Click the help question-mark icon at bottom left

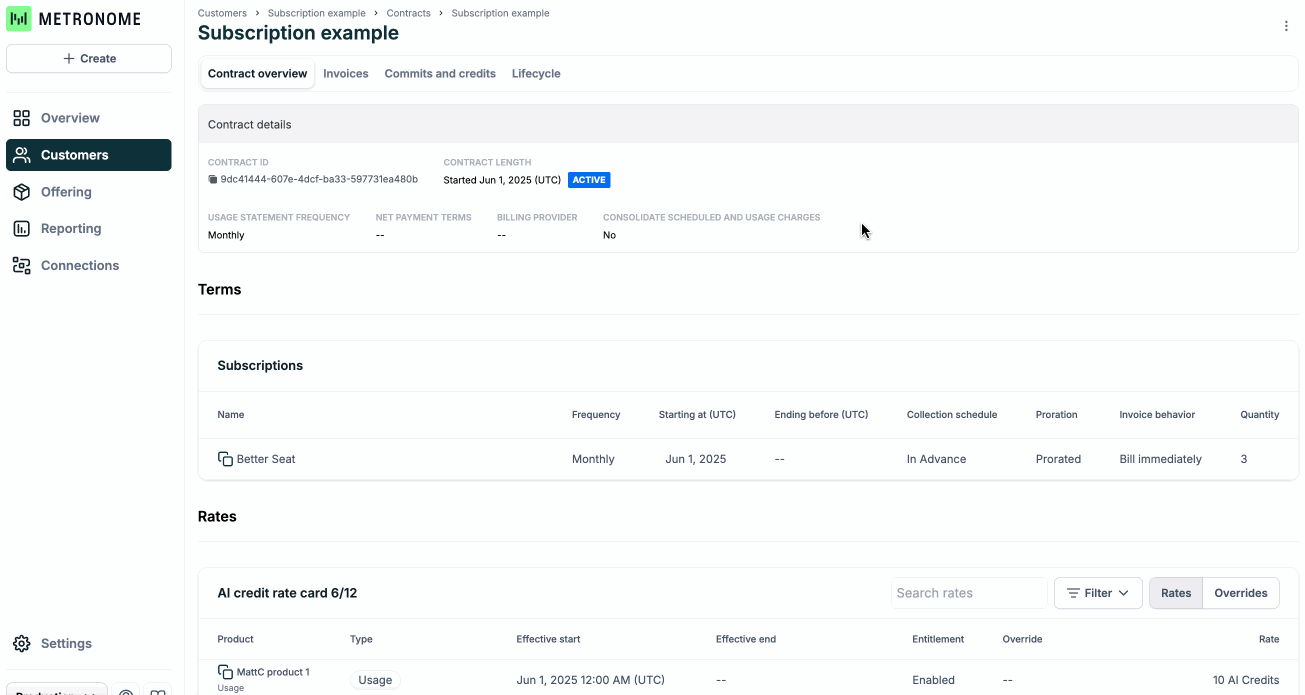point(125,692)
